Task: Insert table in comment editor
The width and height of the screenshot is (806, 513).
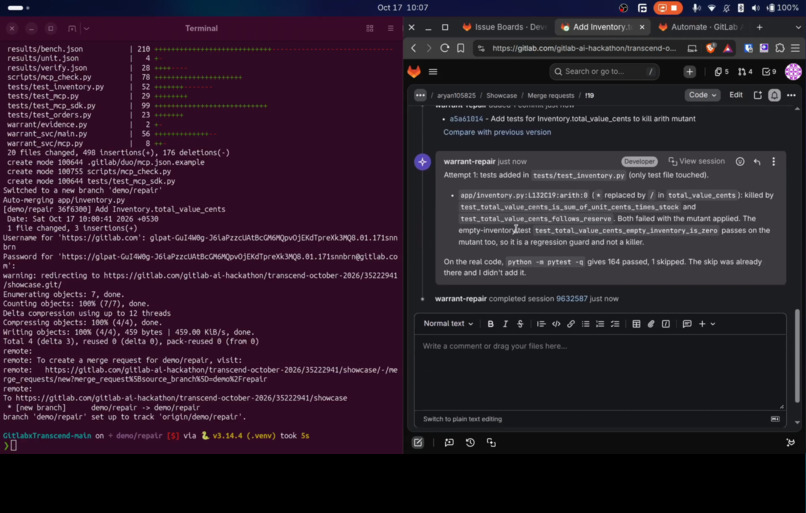Action: [636, 324]
